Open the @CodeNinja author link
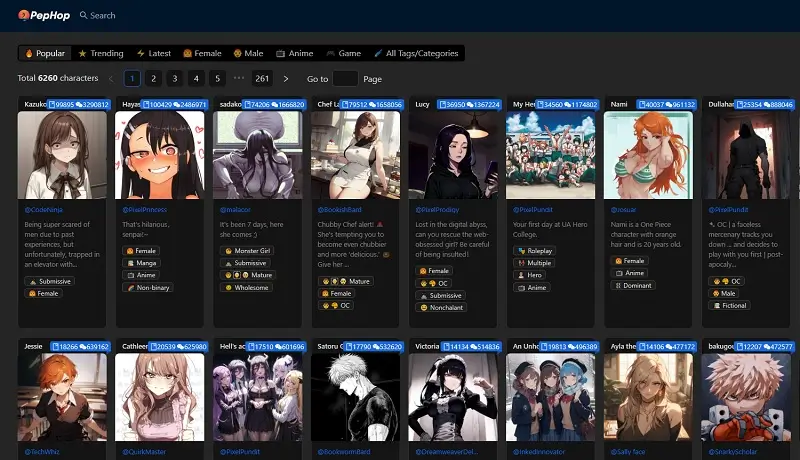Viewport: 800px width, 460px height. pos(44,210)
